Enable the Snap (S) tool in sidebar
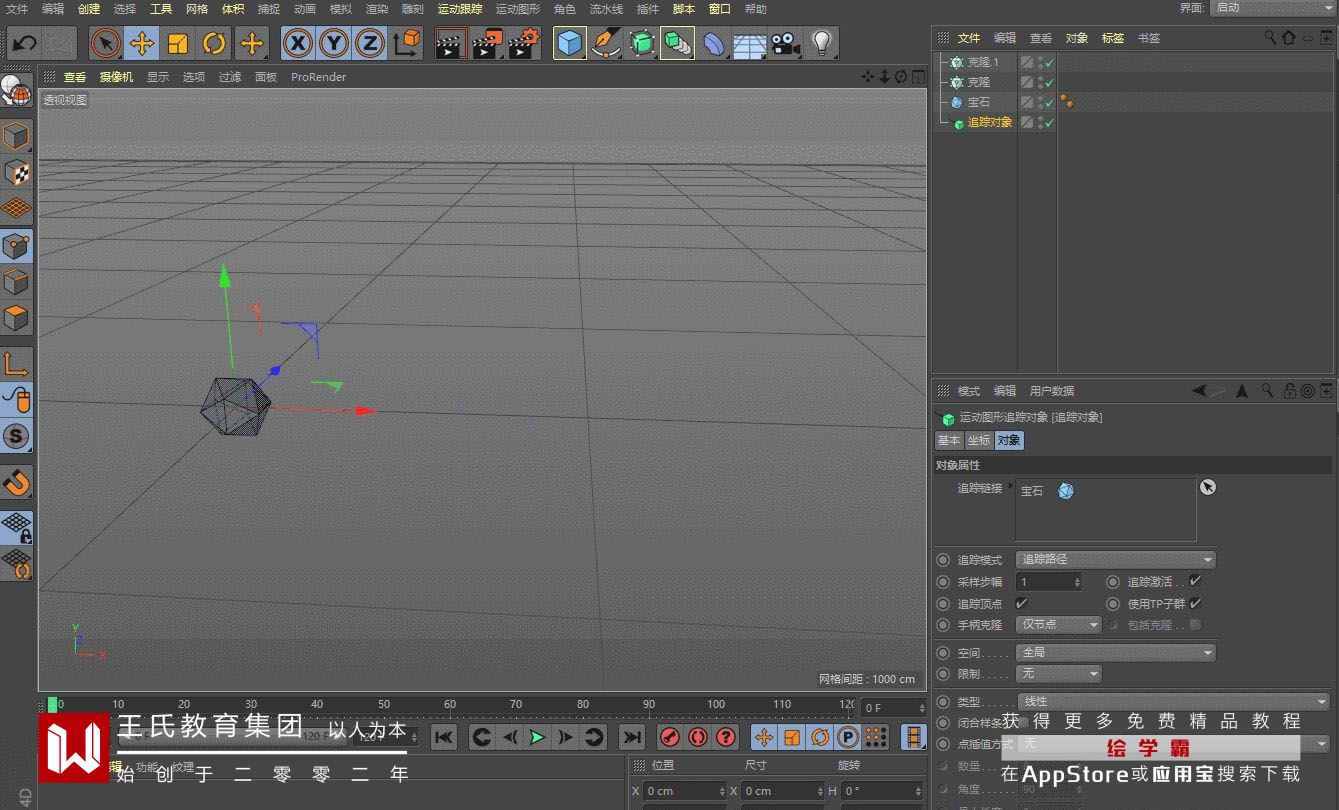1339x810 pixels. pos(16,436)
